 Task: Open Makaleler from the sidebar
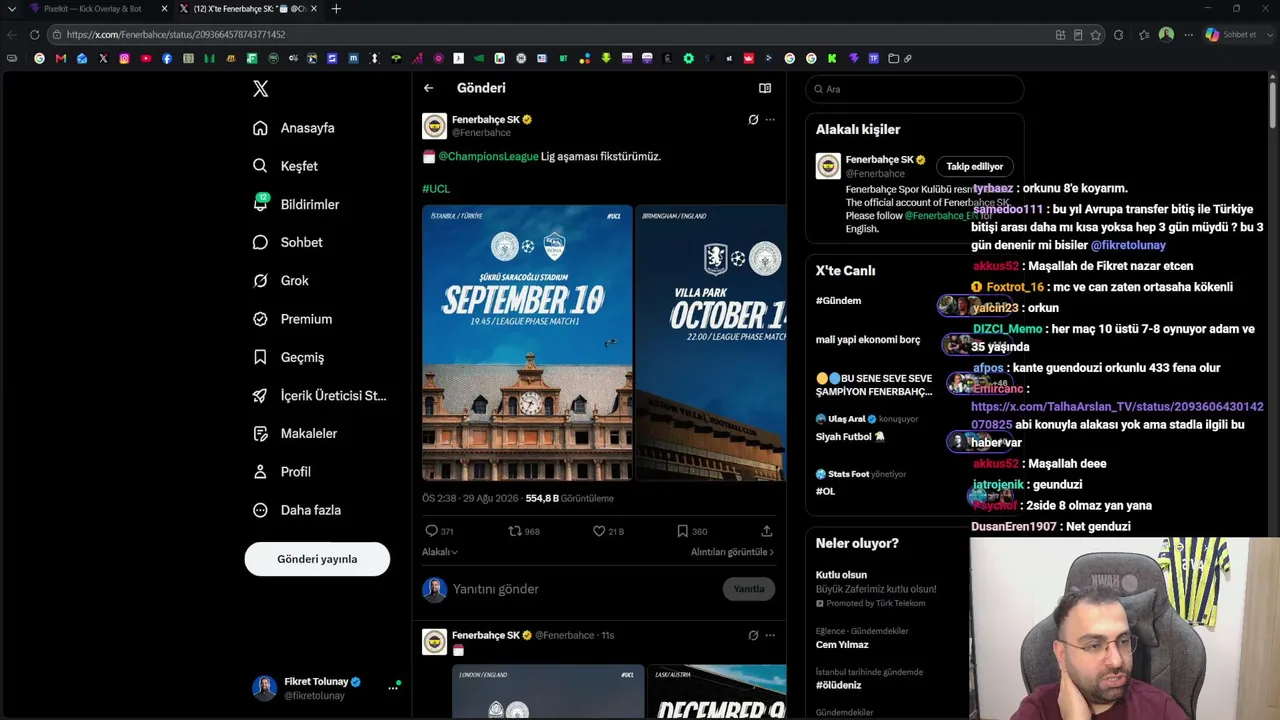click(x=295, y=434)
